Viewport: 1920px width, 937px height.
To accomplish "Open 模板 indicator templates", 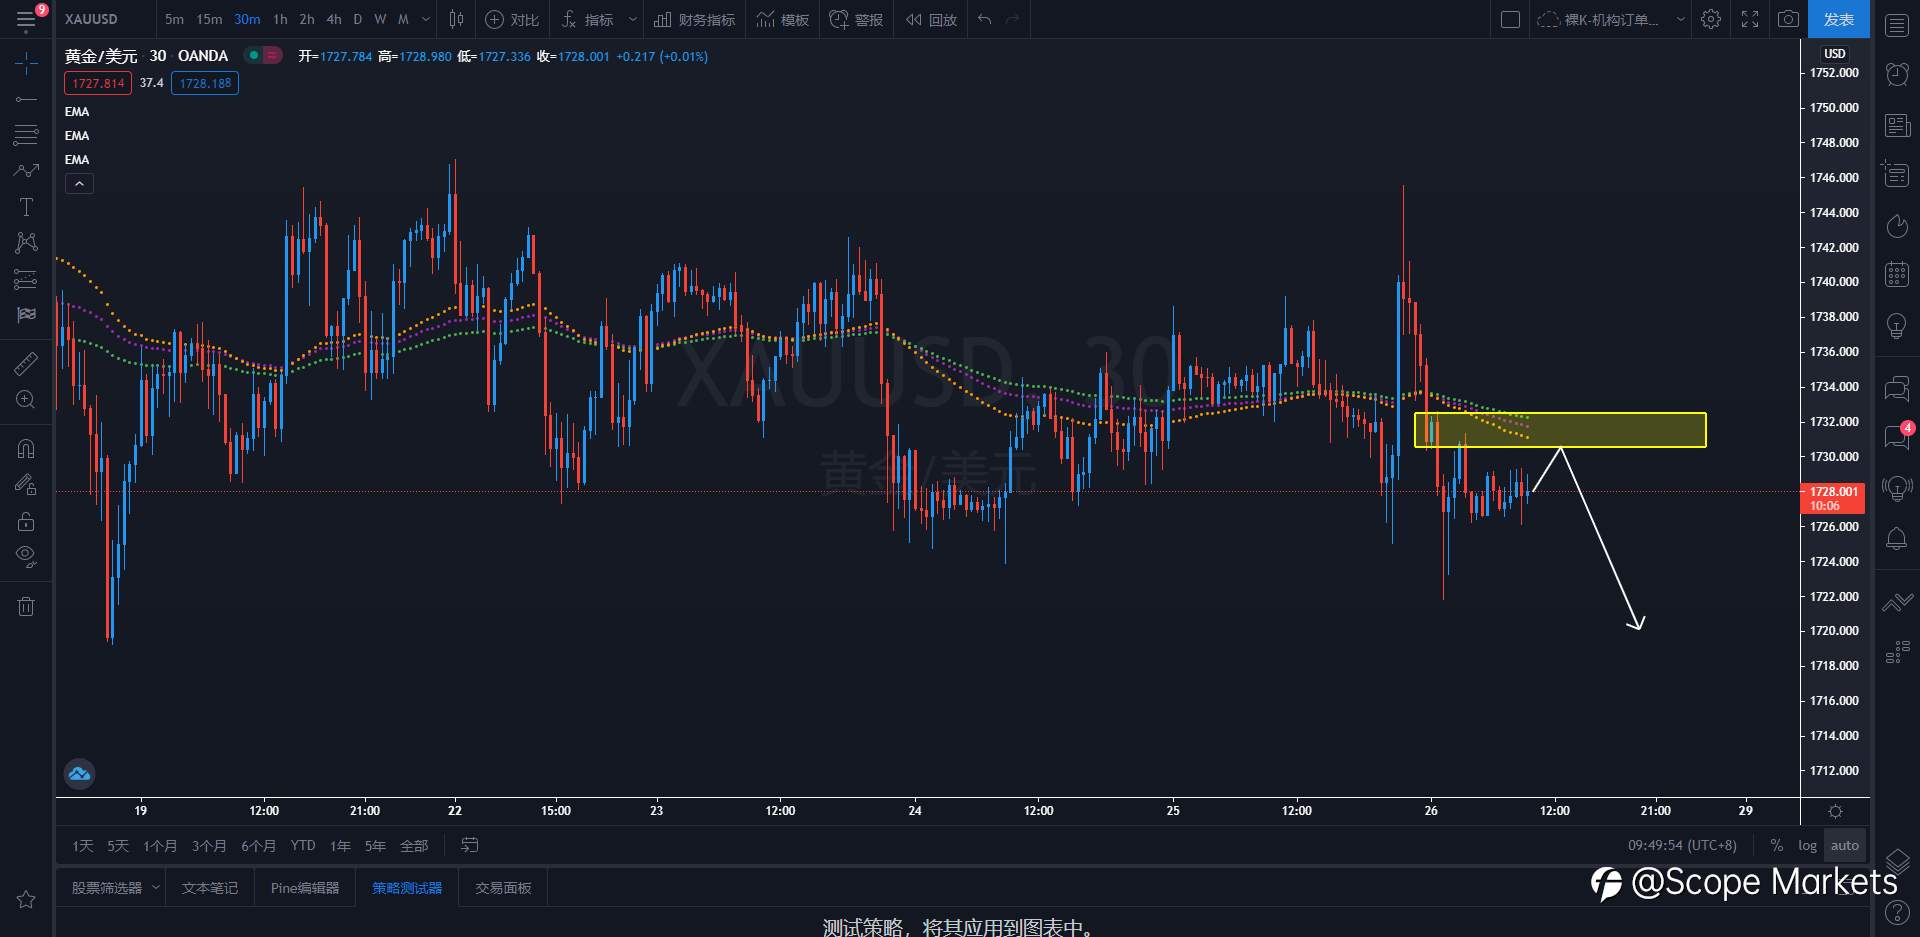I will click(x=783, y=19).
